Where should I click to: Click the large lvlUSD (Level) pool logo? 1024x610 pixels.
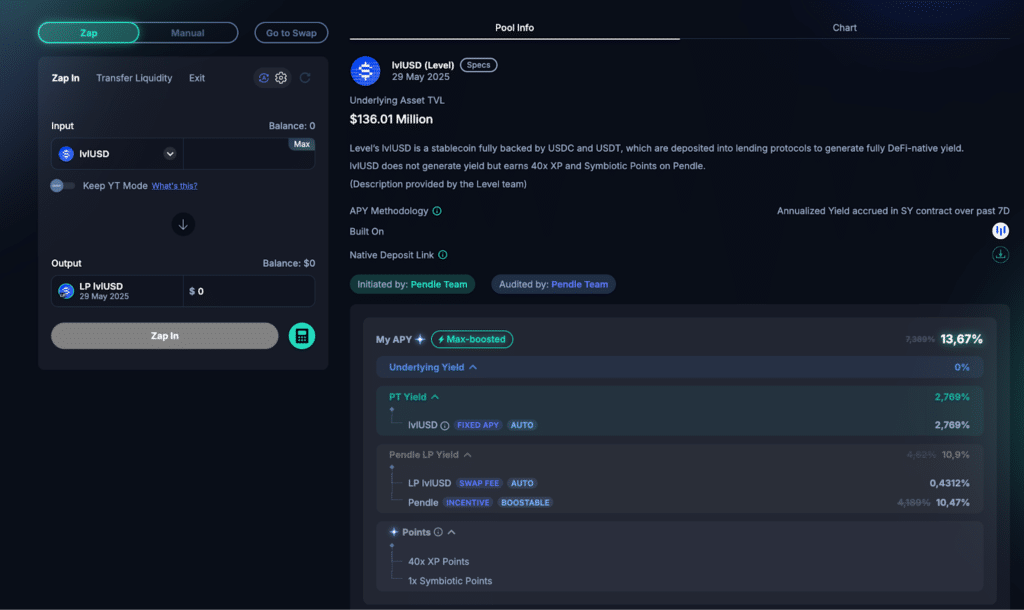click(365, 71)
